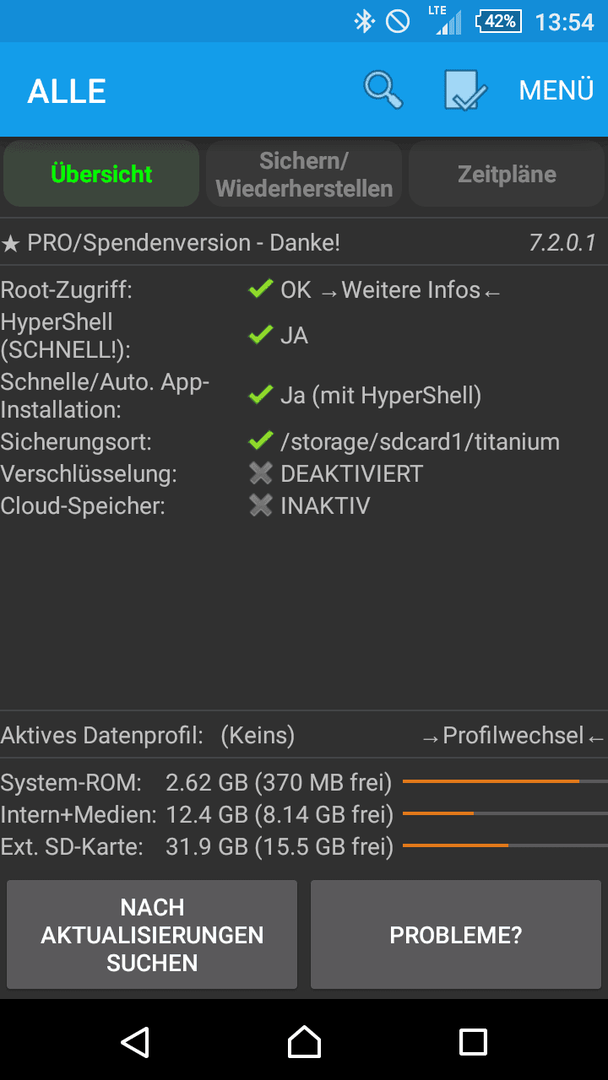Click Nach Aktualisierungen suchen button
The width and height of the screenshot is (608, 1080).
tap(152, 935)
